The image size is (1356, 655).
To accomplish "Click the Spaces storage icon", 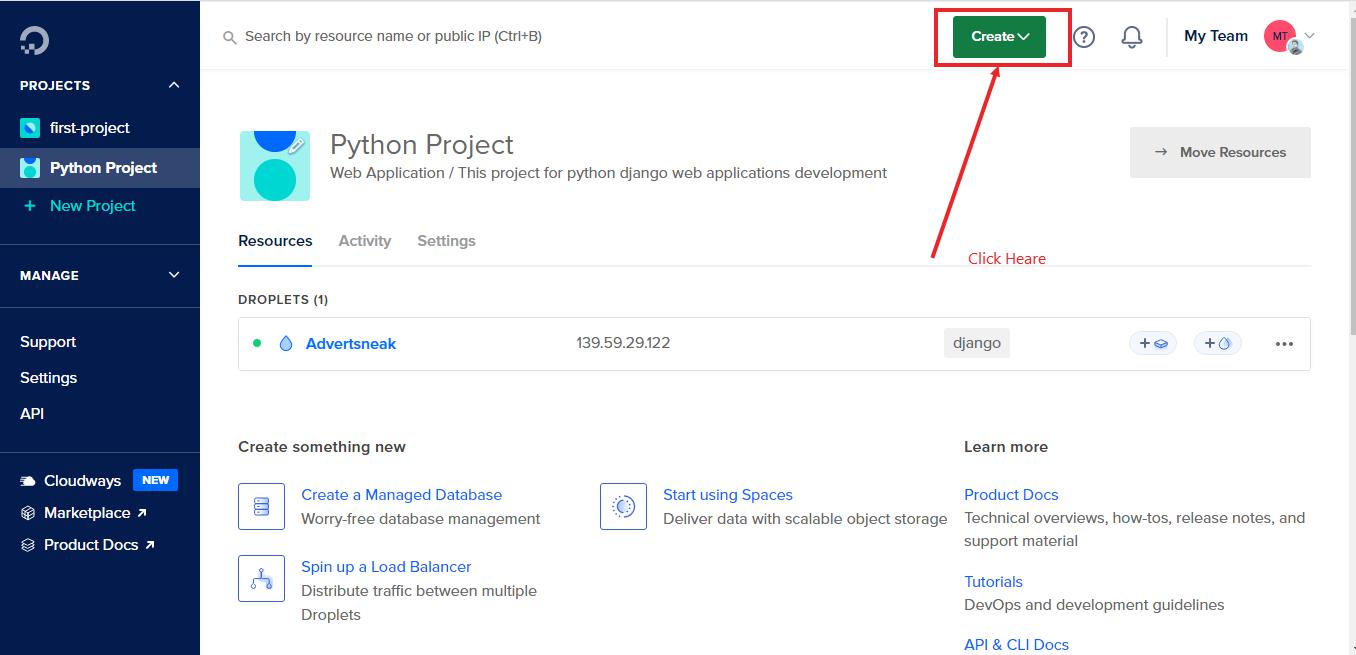I will 623,506.
